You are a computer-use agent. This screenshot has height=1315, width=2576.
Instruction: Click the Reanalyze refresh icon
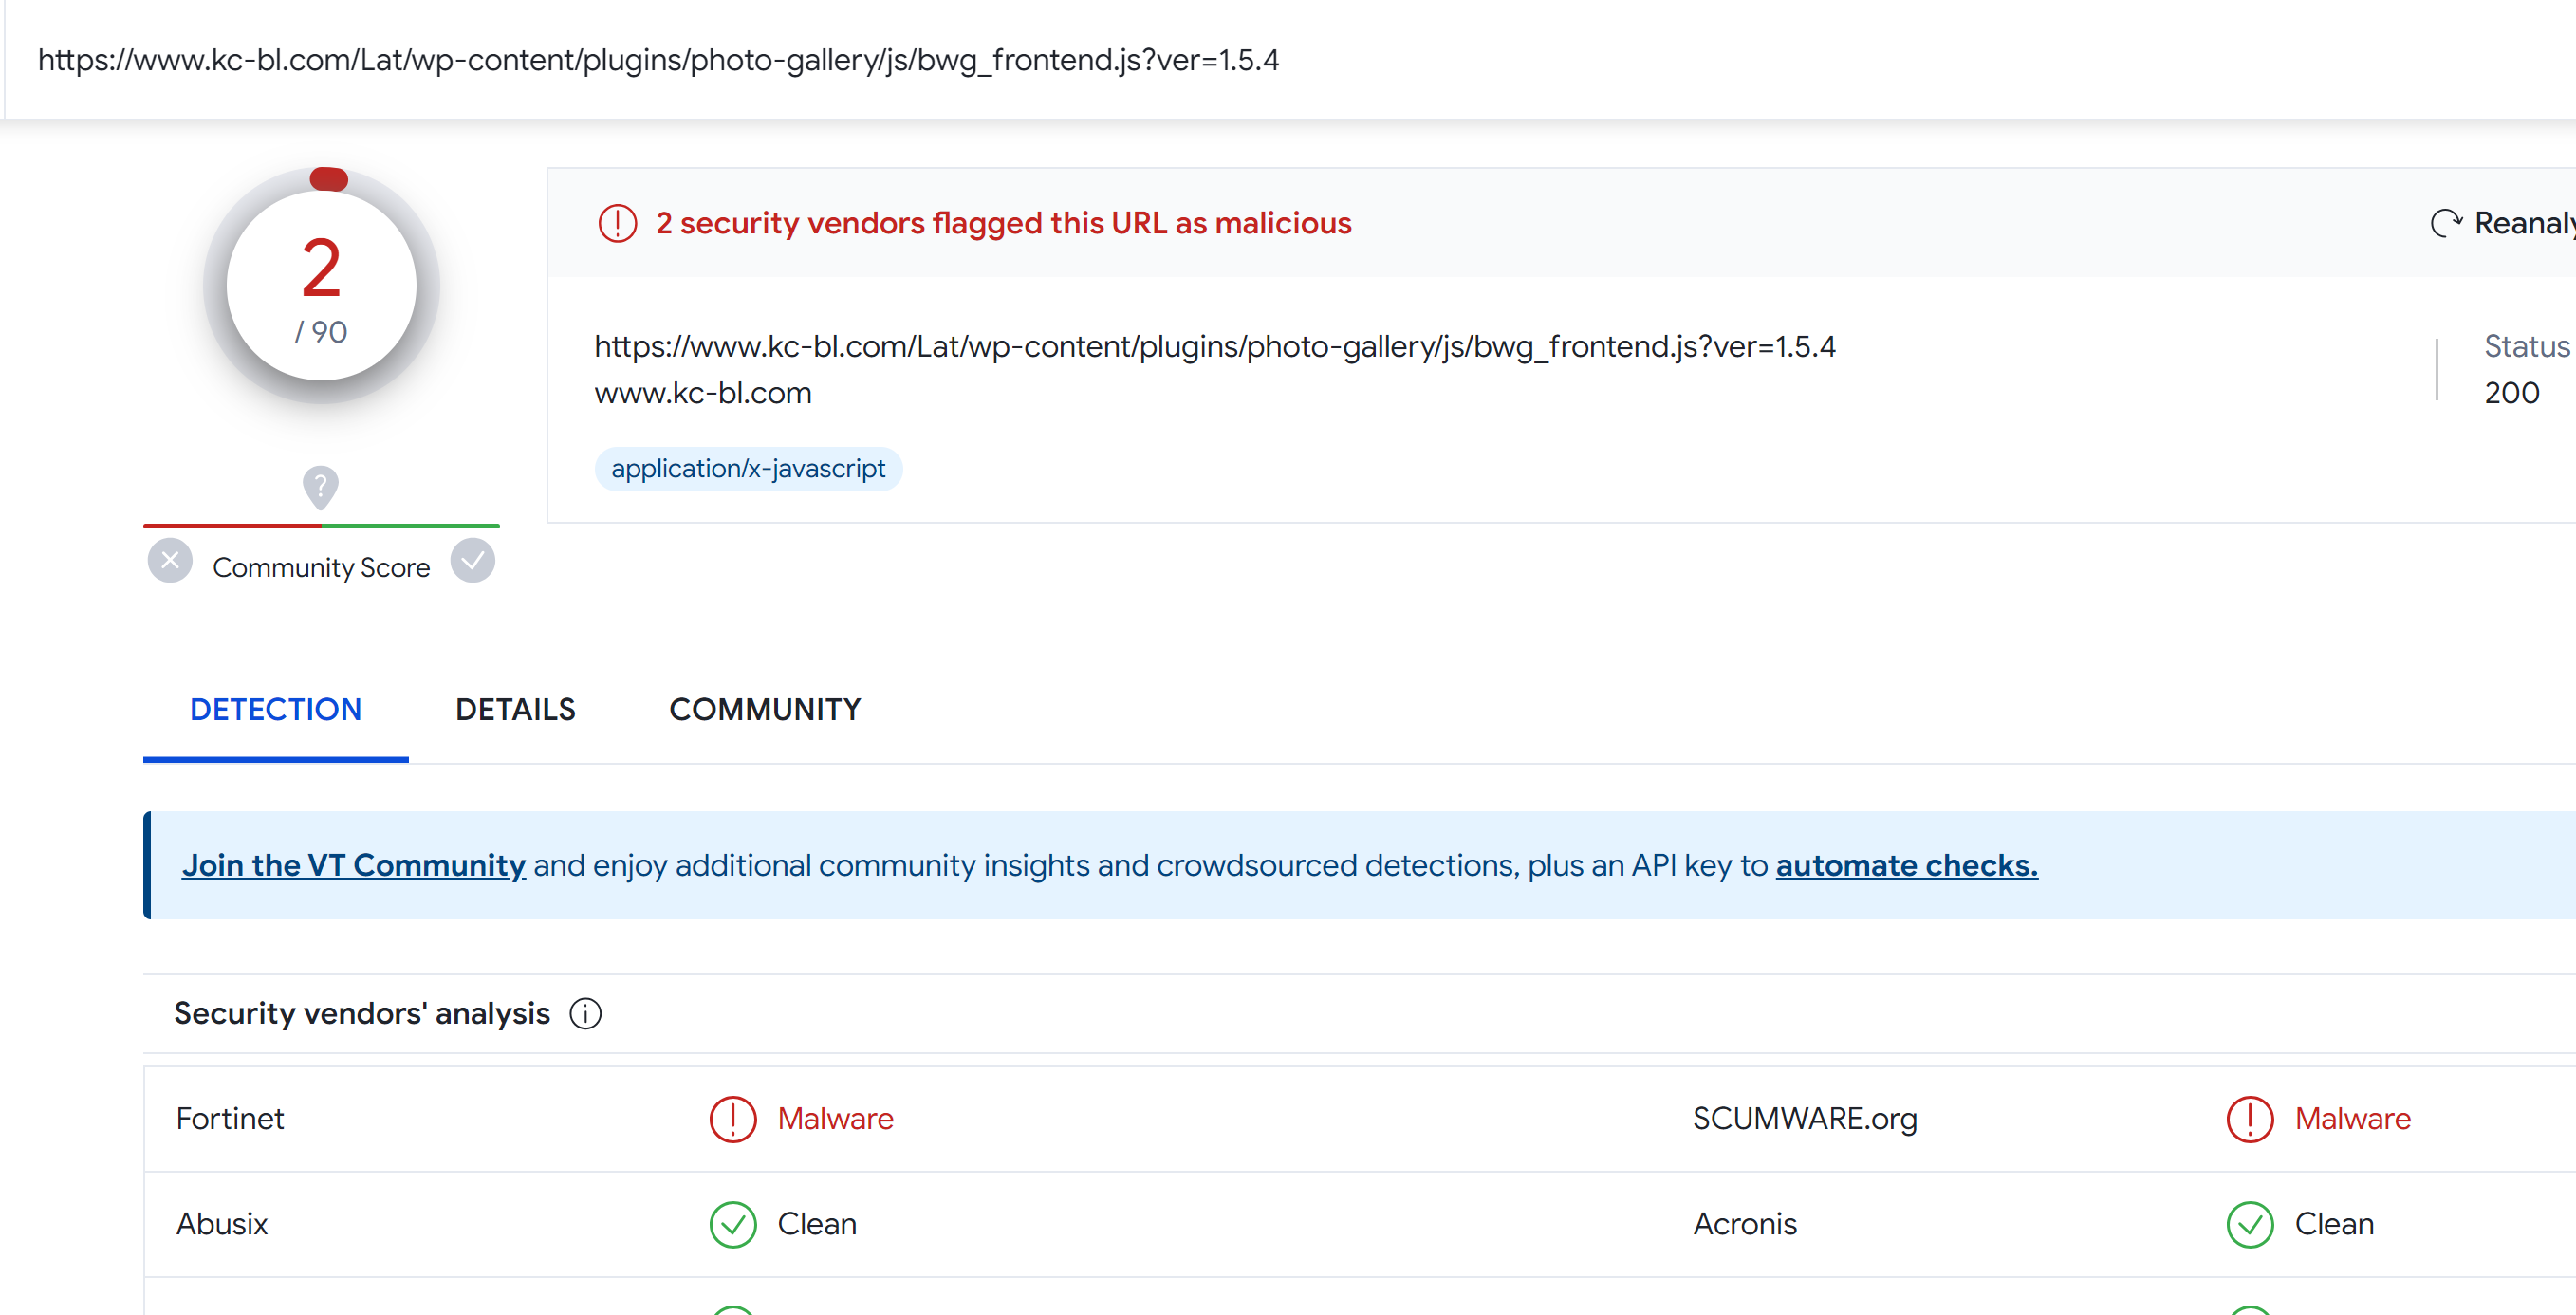tap(2446, 223)
